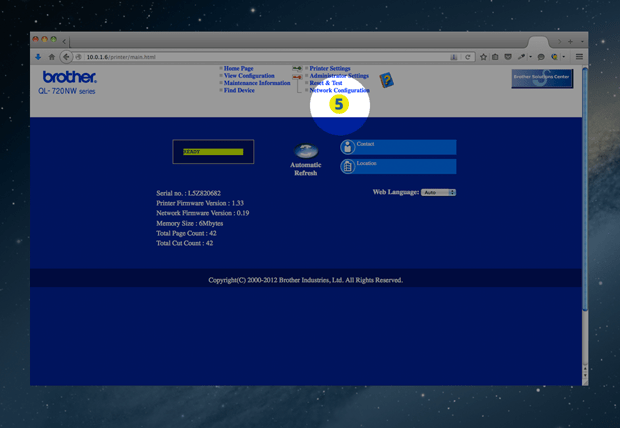This screenshot has width=620, height=428.
Task: Click the Network Firmware Version 0.19 text
Action: 203,213
